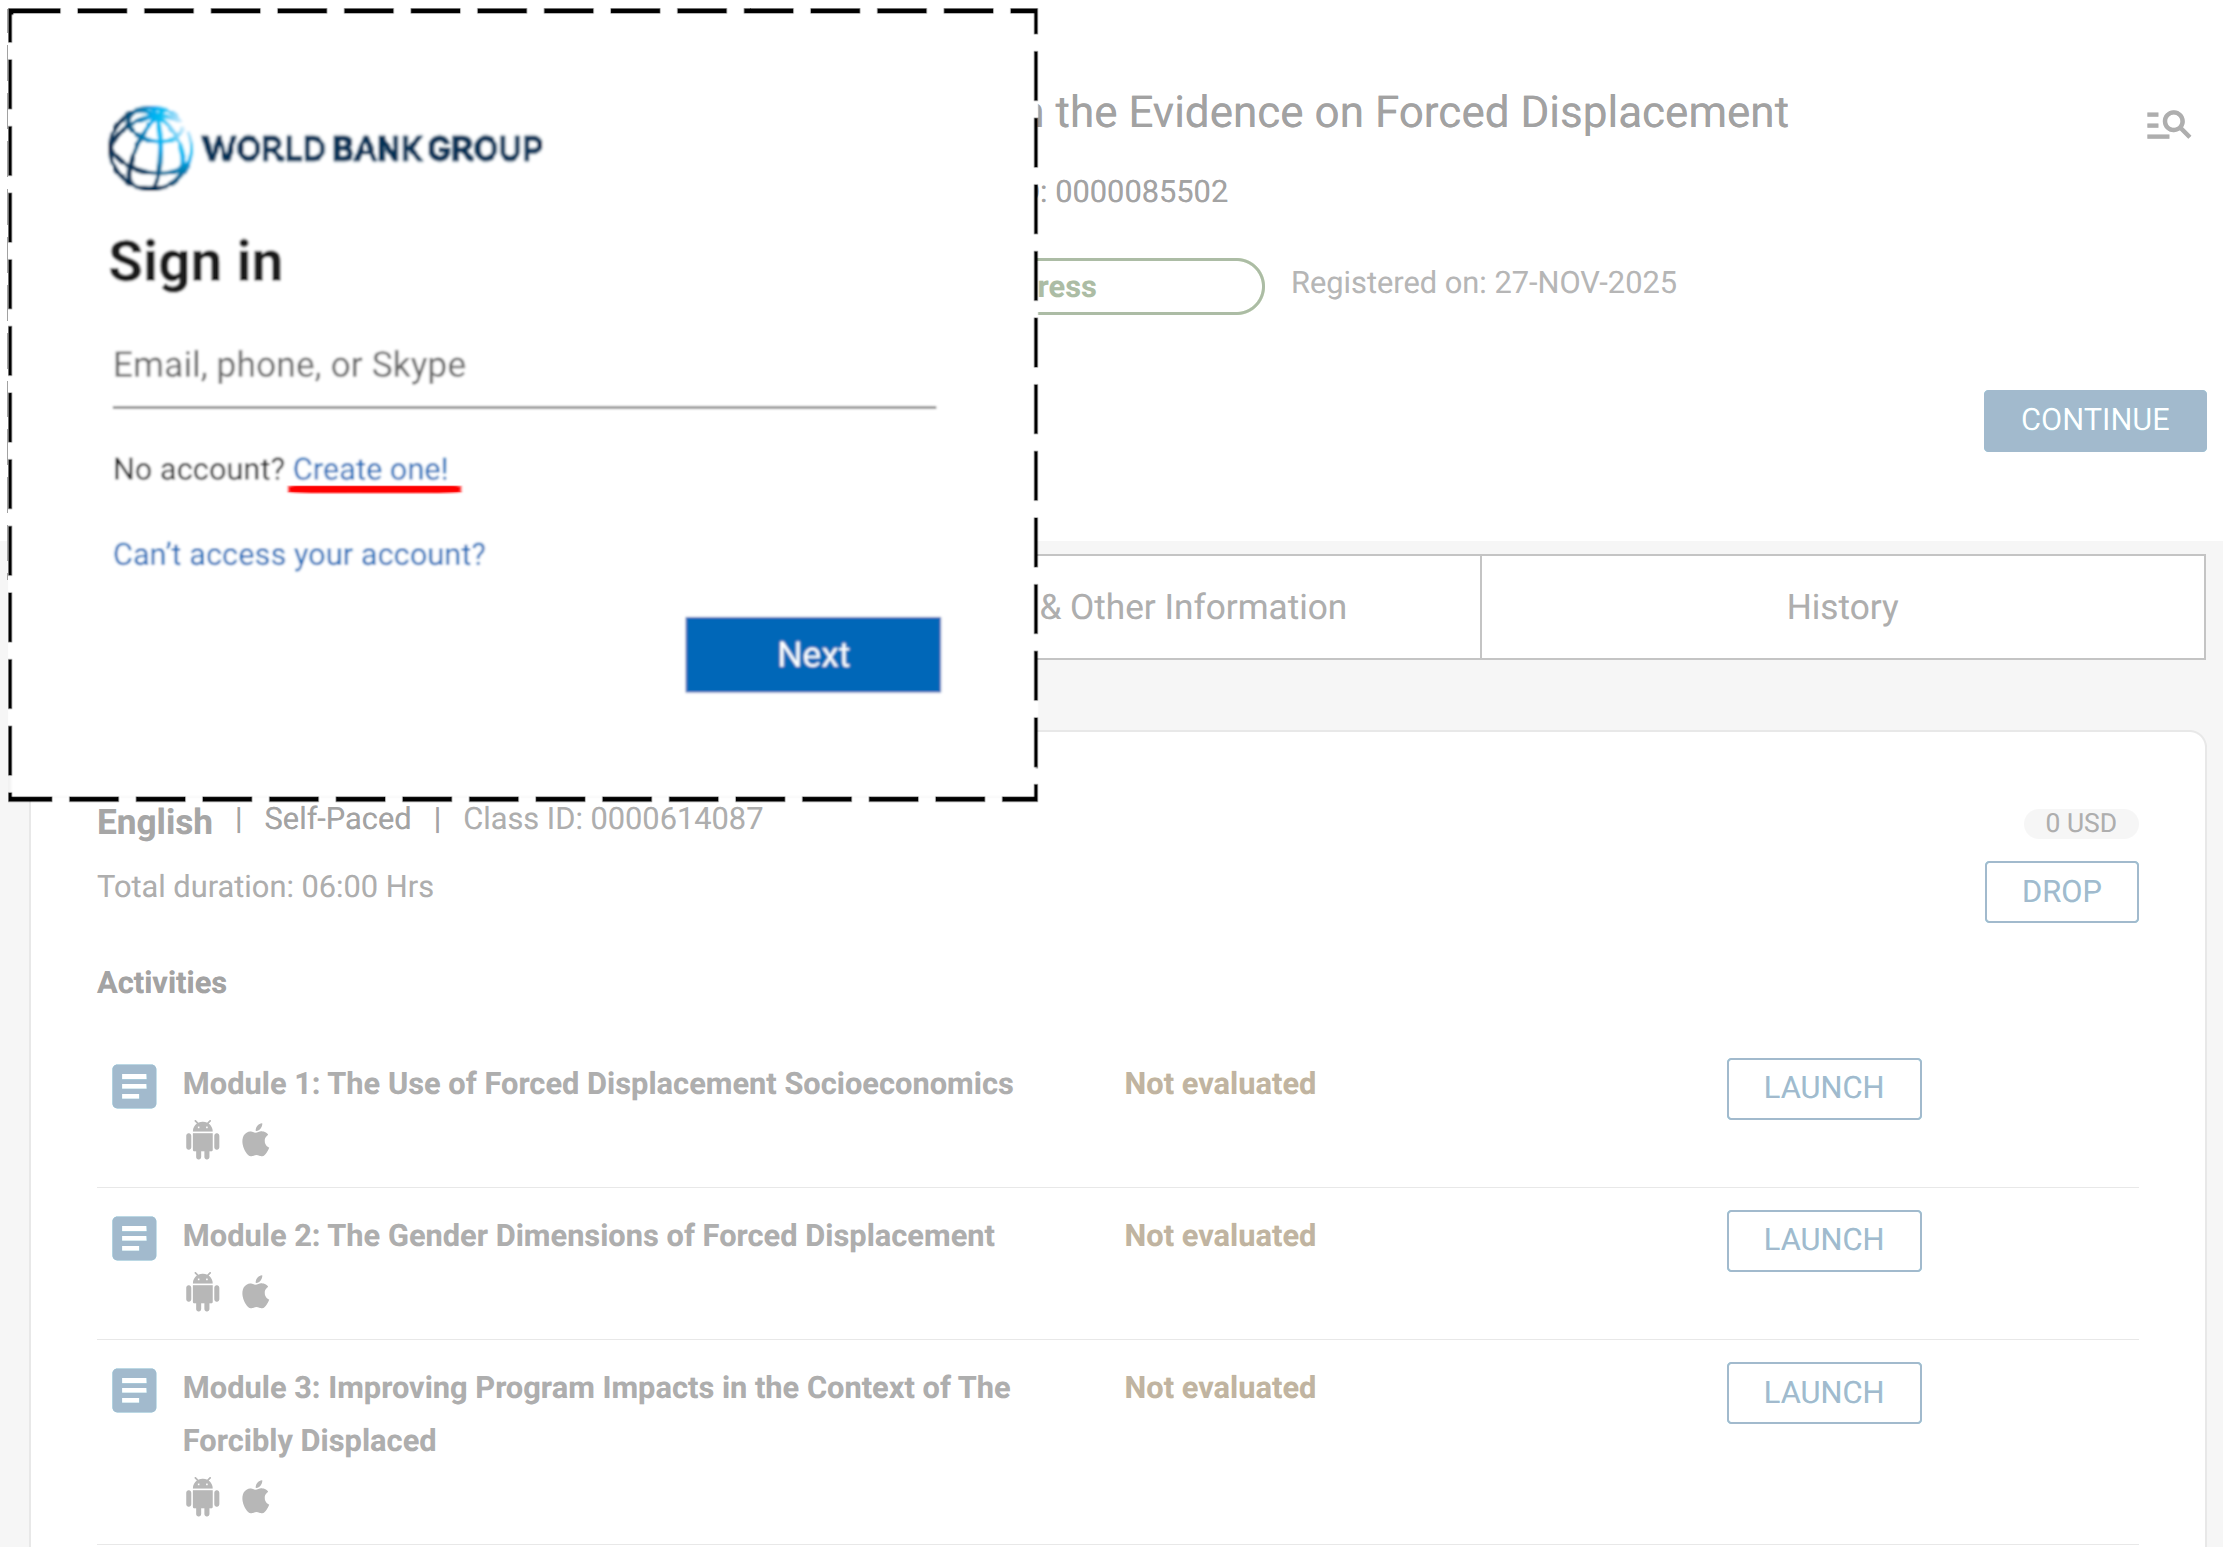Click Module 2 document icon
This screenshot has width=2223, height=1547.
tap(134, 1238)
